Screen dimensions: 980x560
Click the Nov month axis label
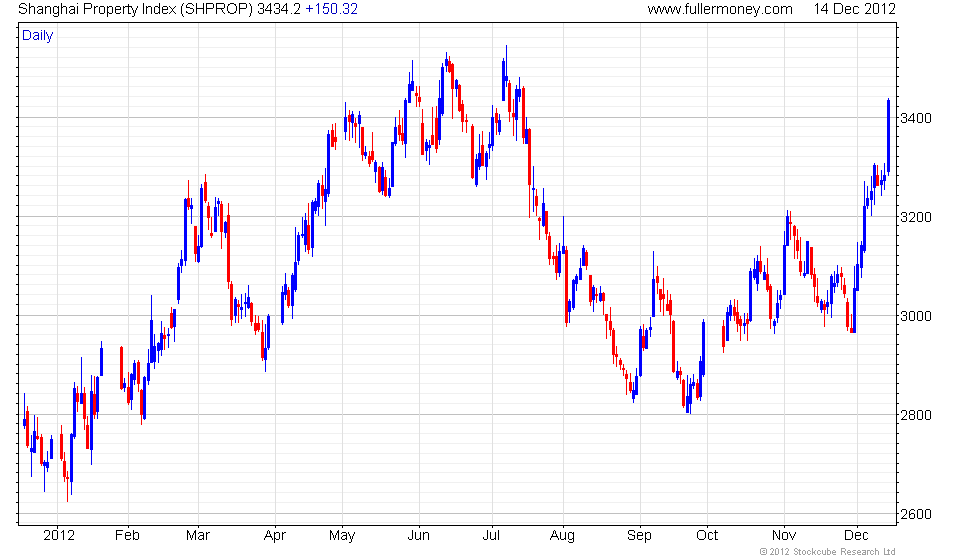click(784, 536)
